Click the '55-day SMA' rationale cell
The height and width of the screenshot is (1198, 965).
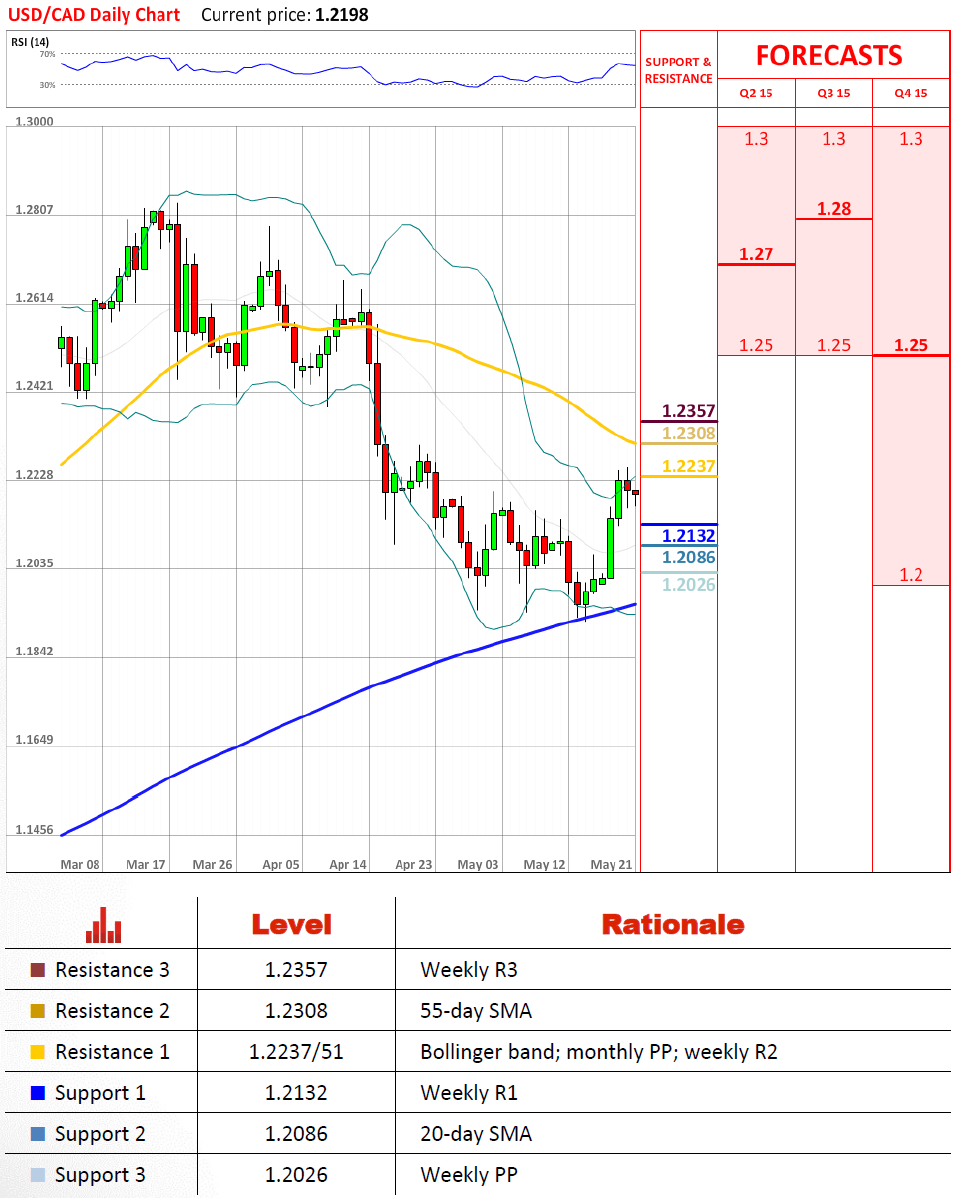click(x=475, y=1011)
